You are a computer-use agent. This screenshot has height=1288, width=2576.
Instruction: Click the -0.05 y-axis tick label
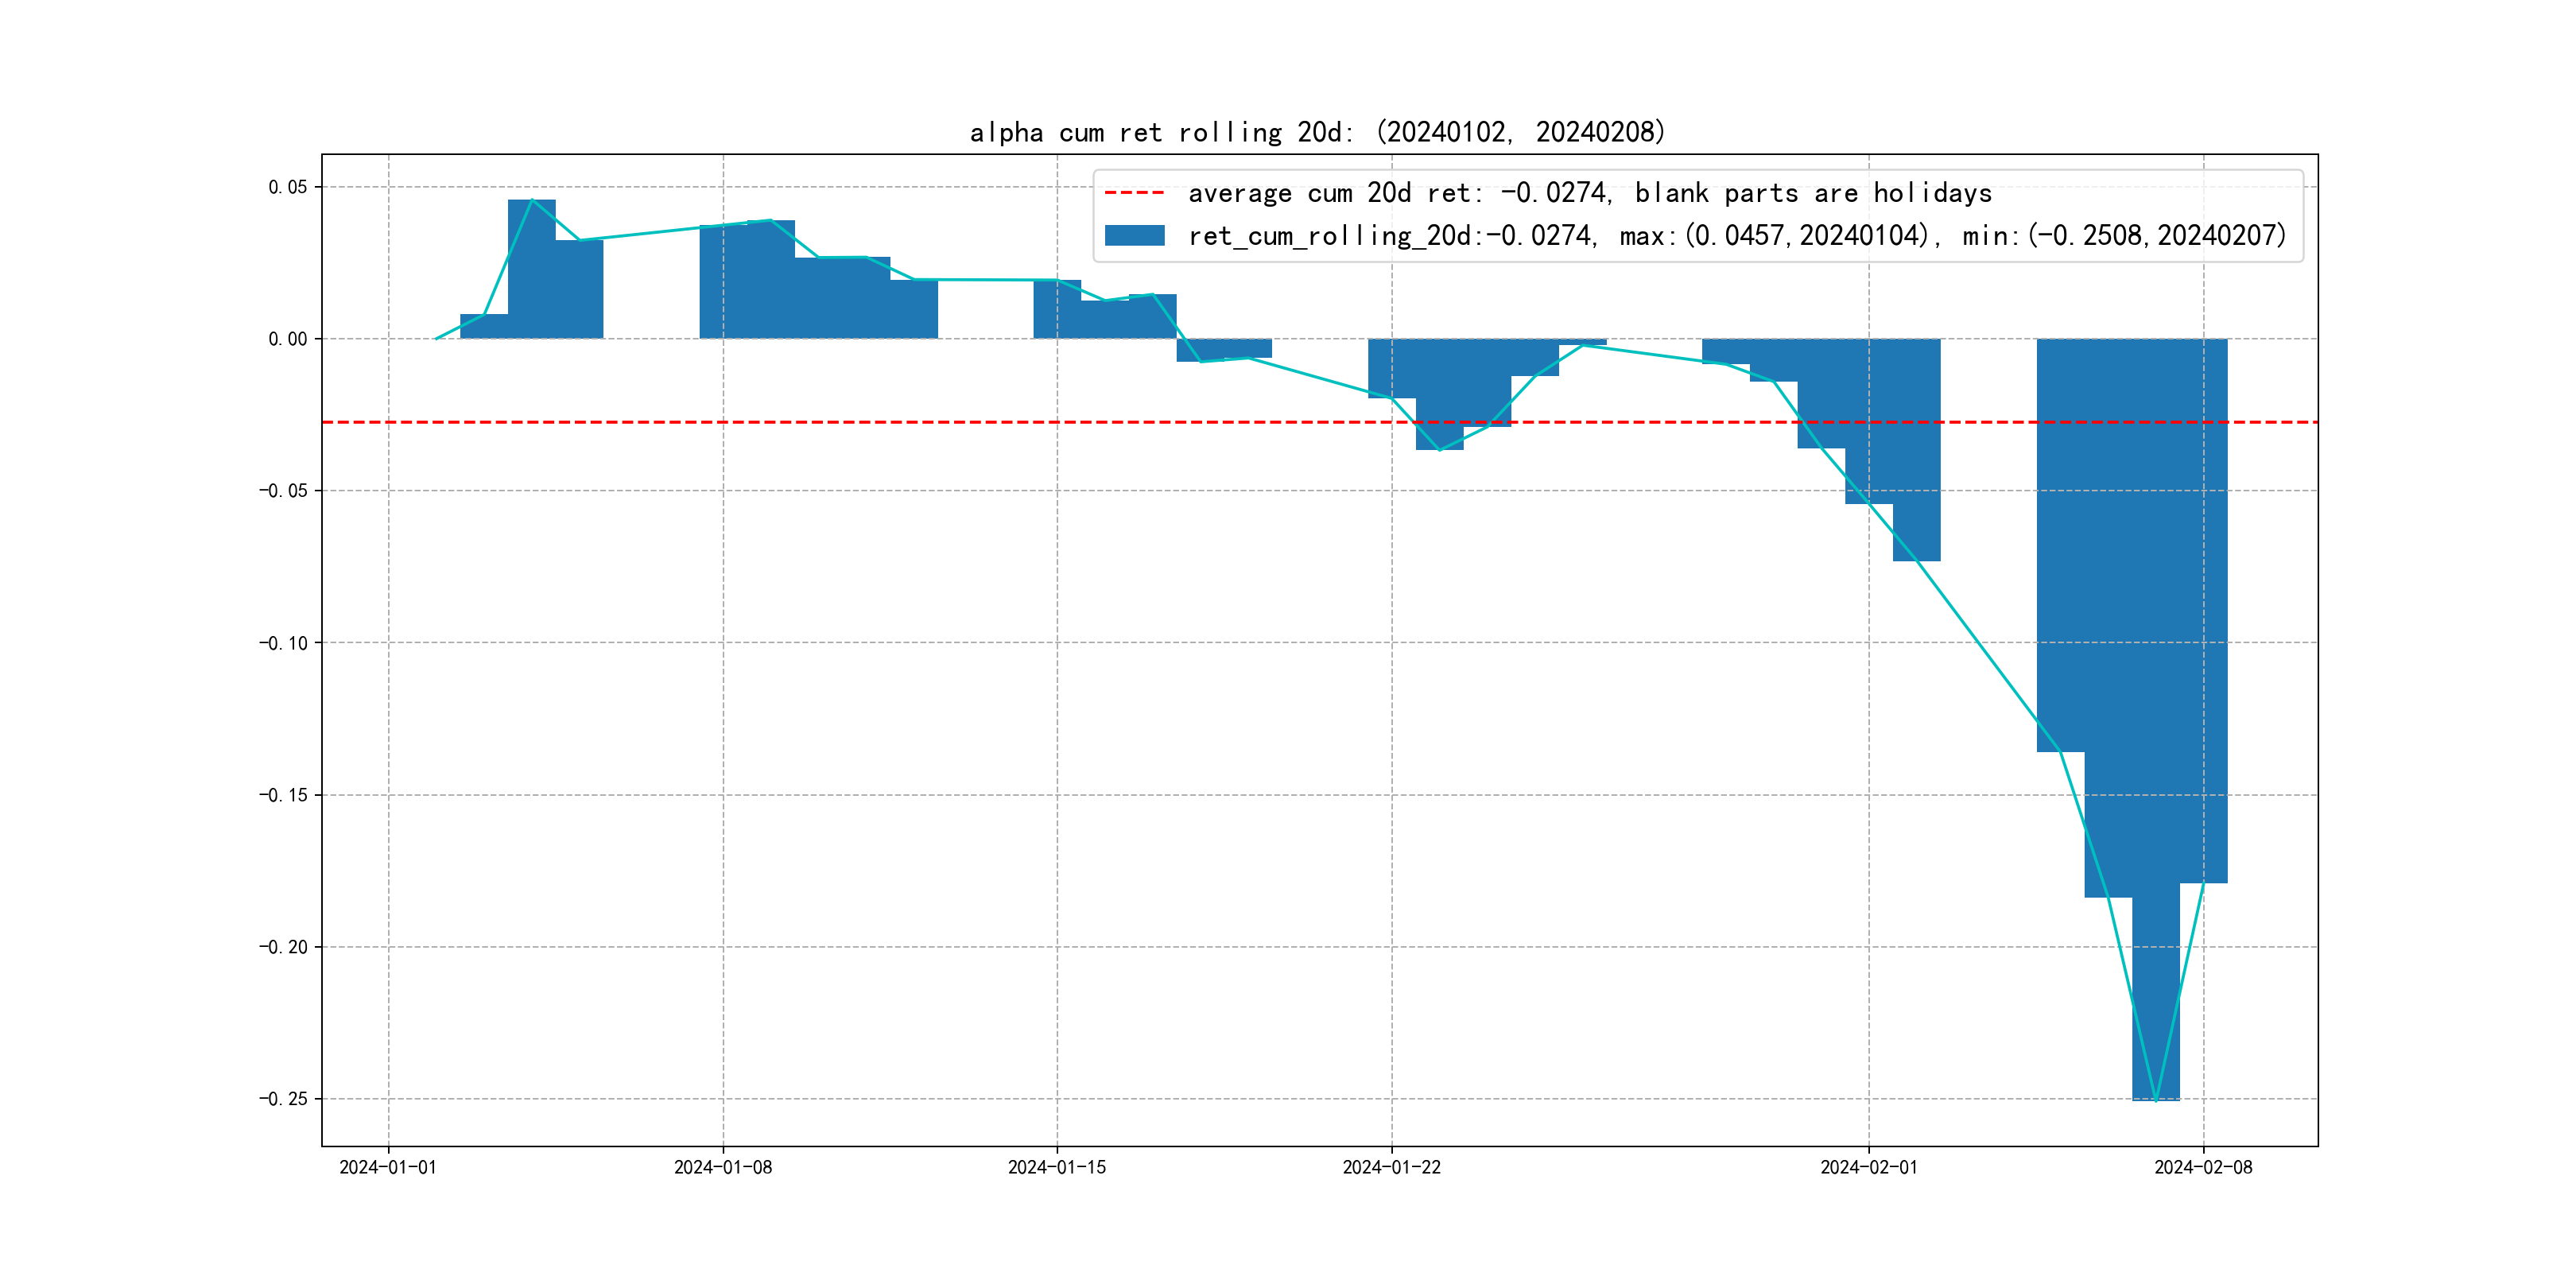283,491
